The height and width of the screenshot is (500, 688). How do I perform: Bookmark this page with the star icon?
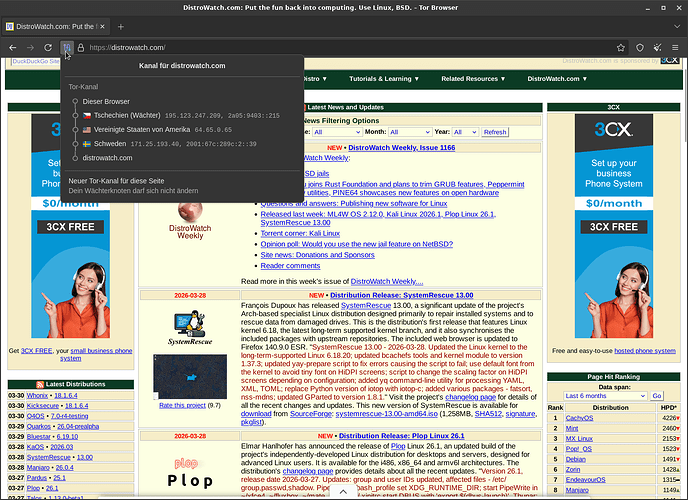[x=616, y=47]
